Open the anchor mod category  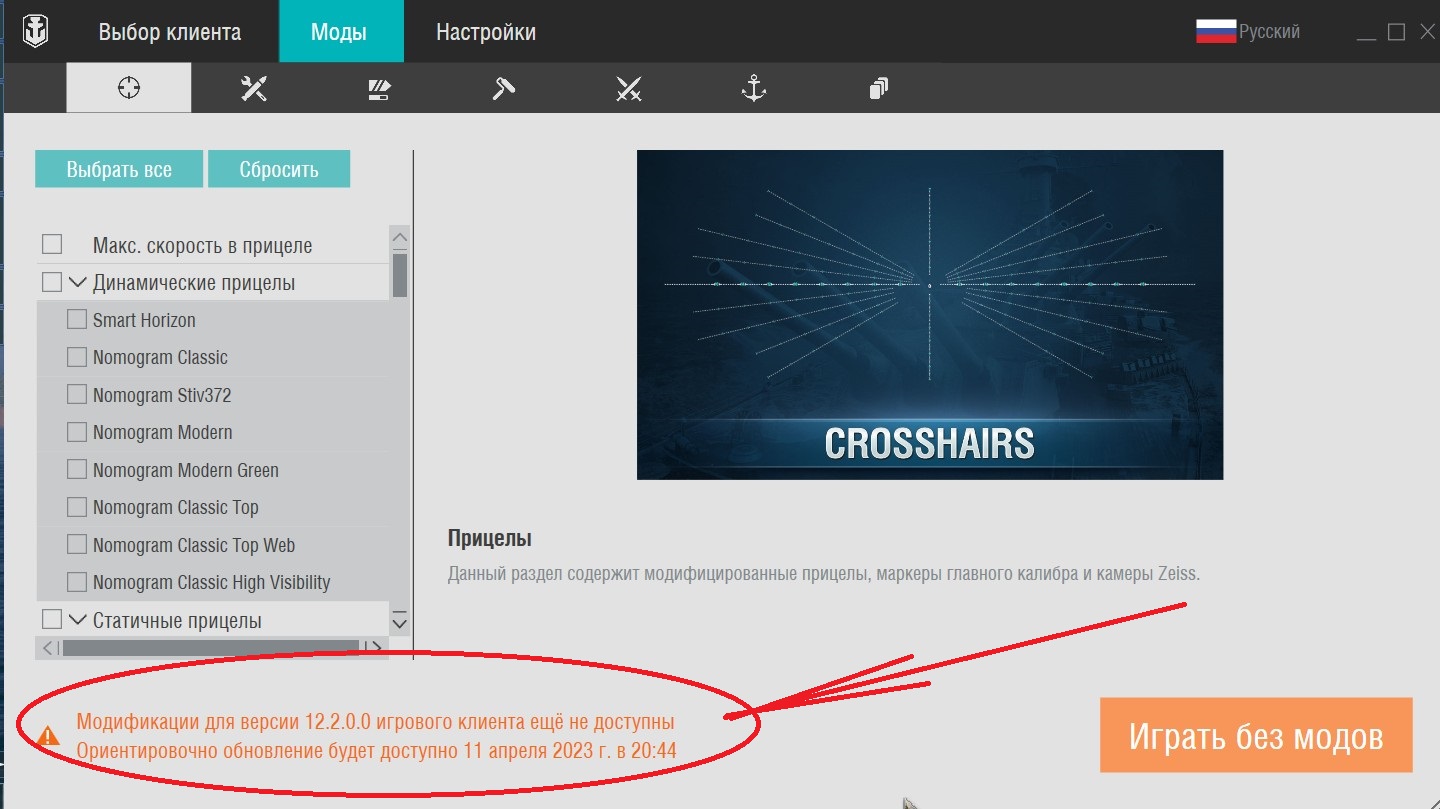pos(753,88)
